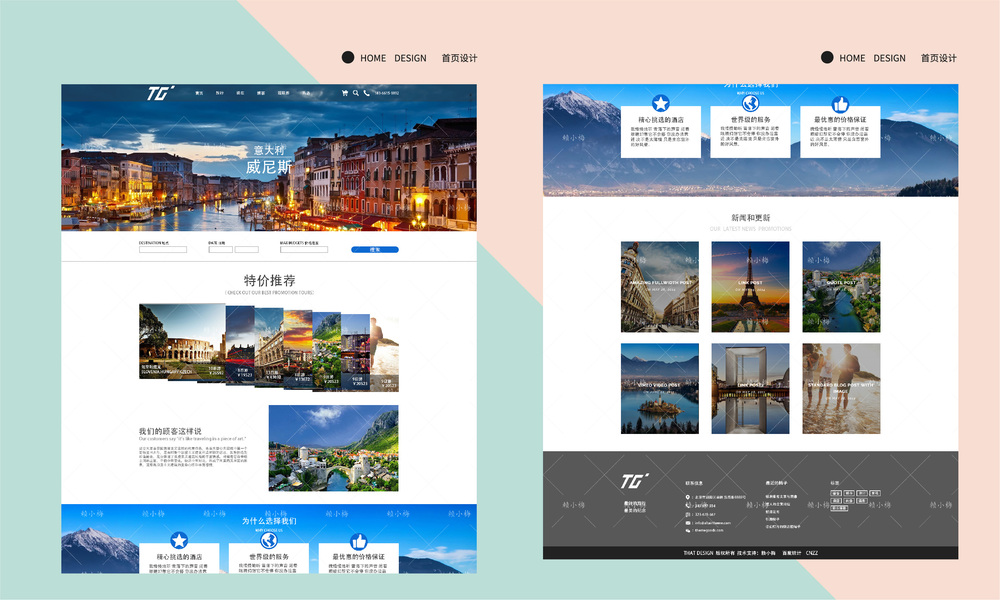Screen dimensions: 1000x600
Task: Click the 最优惠的价格保证 card on left mockup
Action: pos(358,559)
